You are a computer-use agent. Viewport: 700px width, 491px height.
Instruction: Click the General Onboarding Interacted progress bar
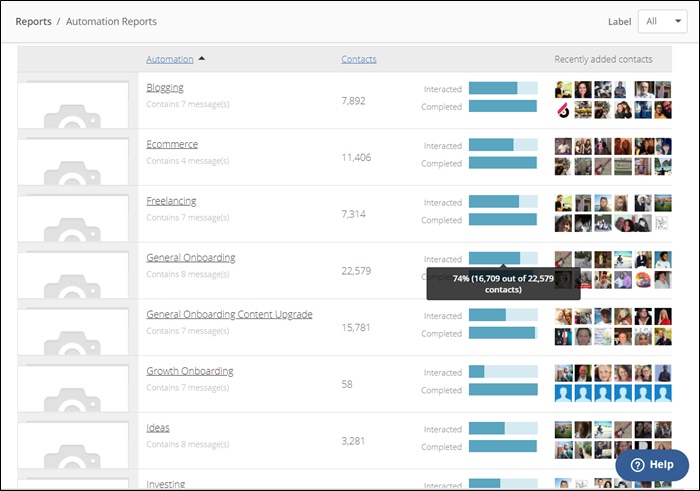[503, 258]
